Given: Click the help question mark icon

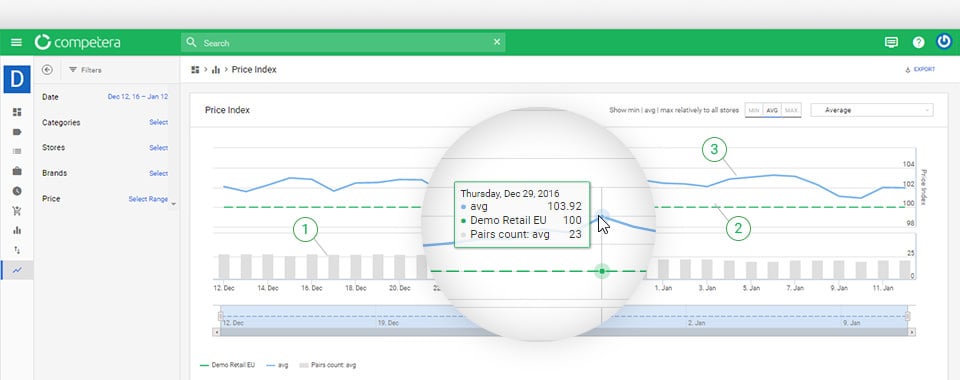Looking at the screenshot, I should pos(918,42).
